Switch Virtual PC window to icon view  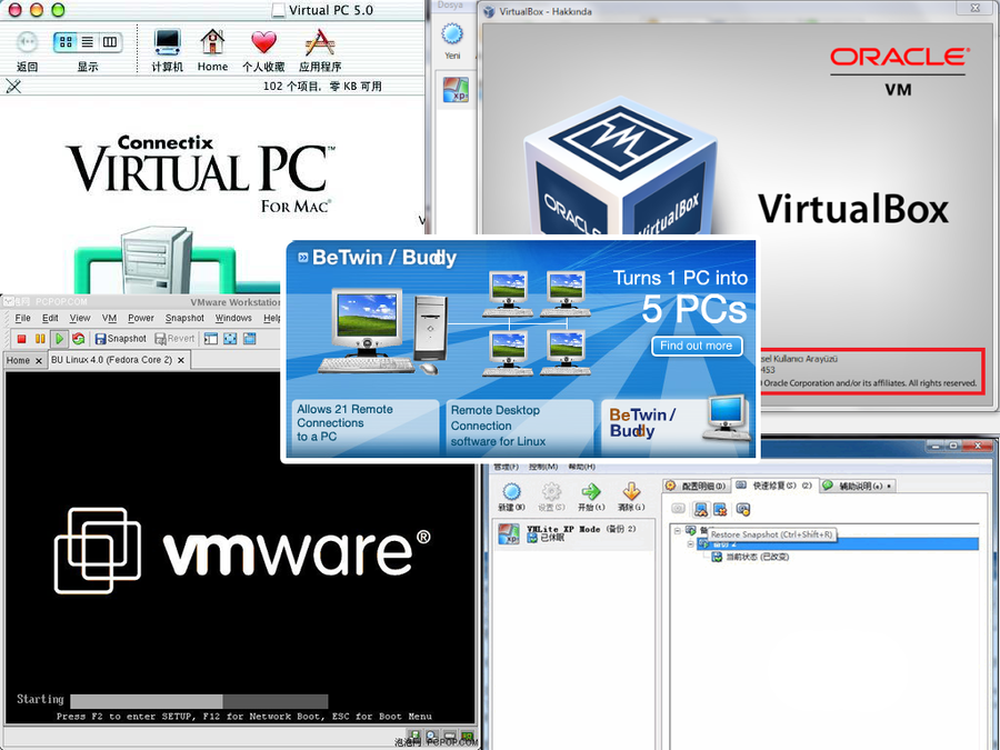tap(65, 42)
